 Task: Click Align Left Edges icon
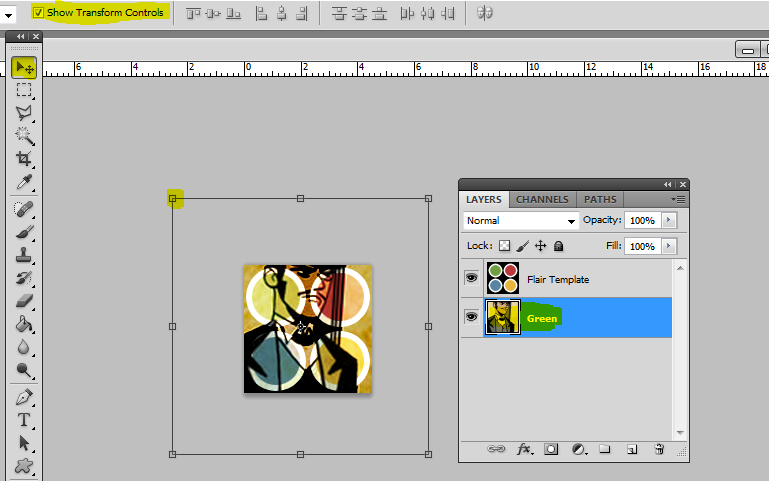[261, 14]
